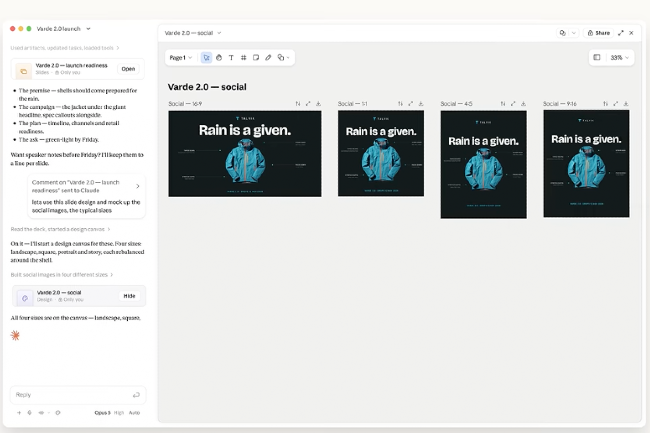Image resolution: width=650 pixels, height=433 pixels.
Task: Click the design icon on Varde 2.0 — social card
Action: (x=25, y=298)
